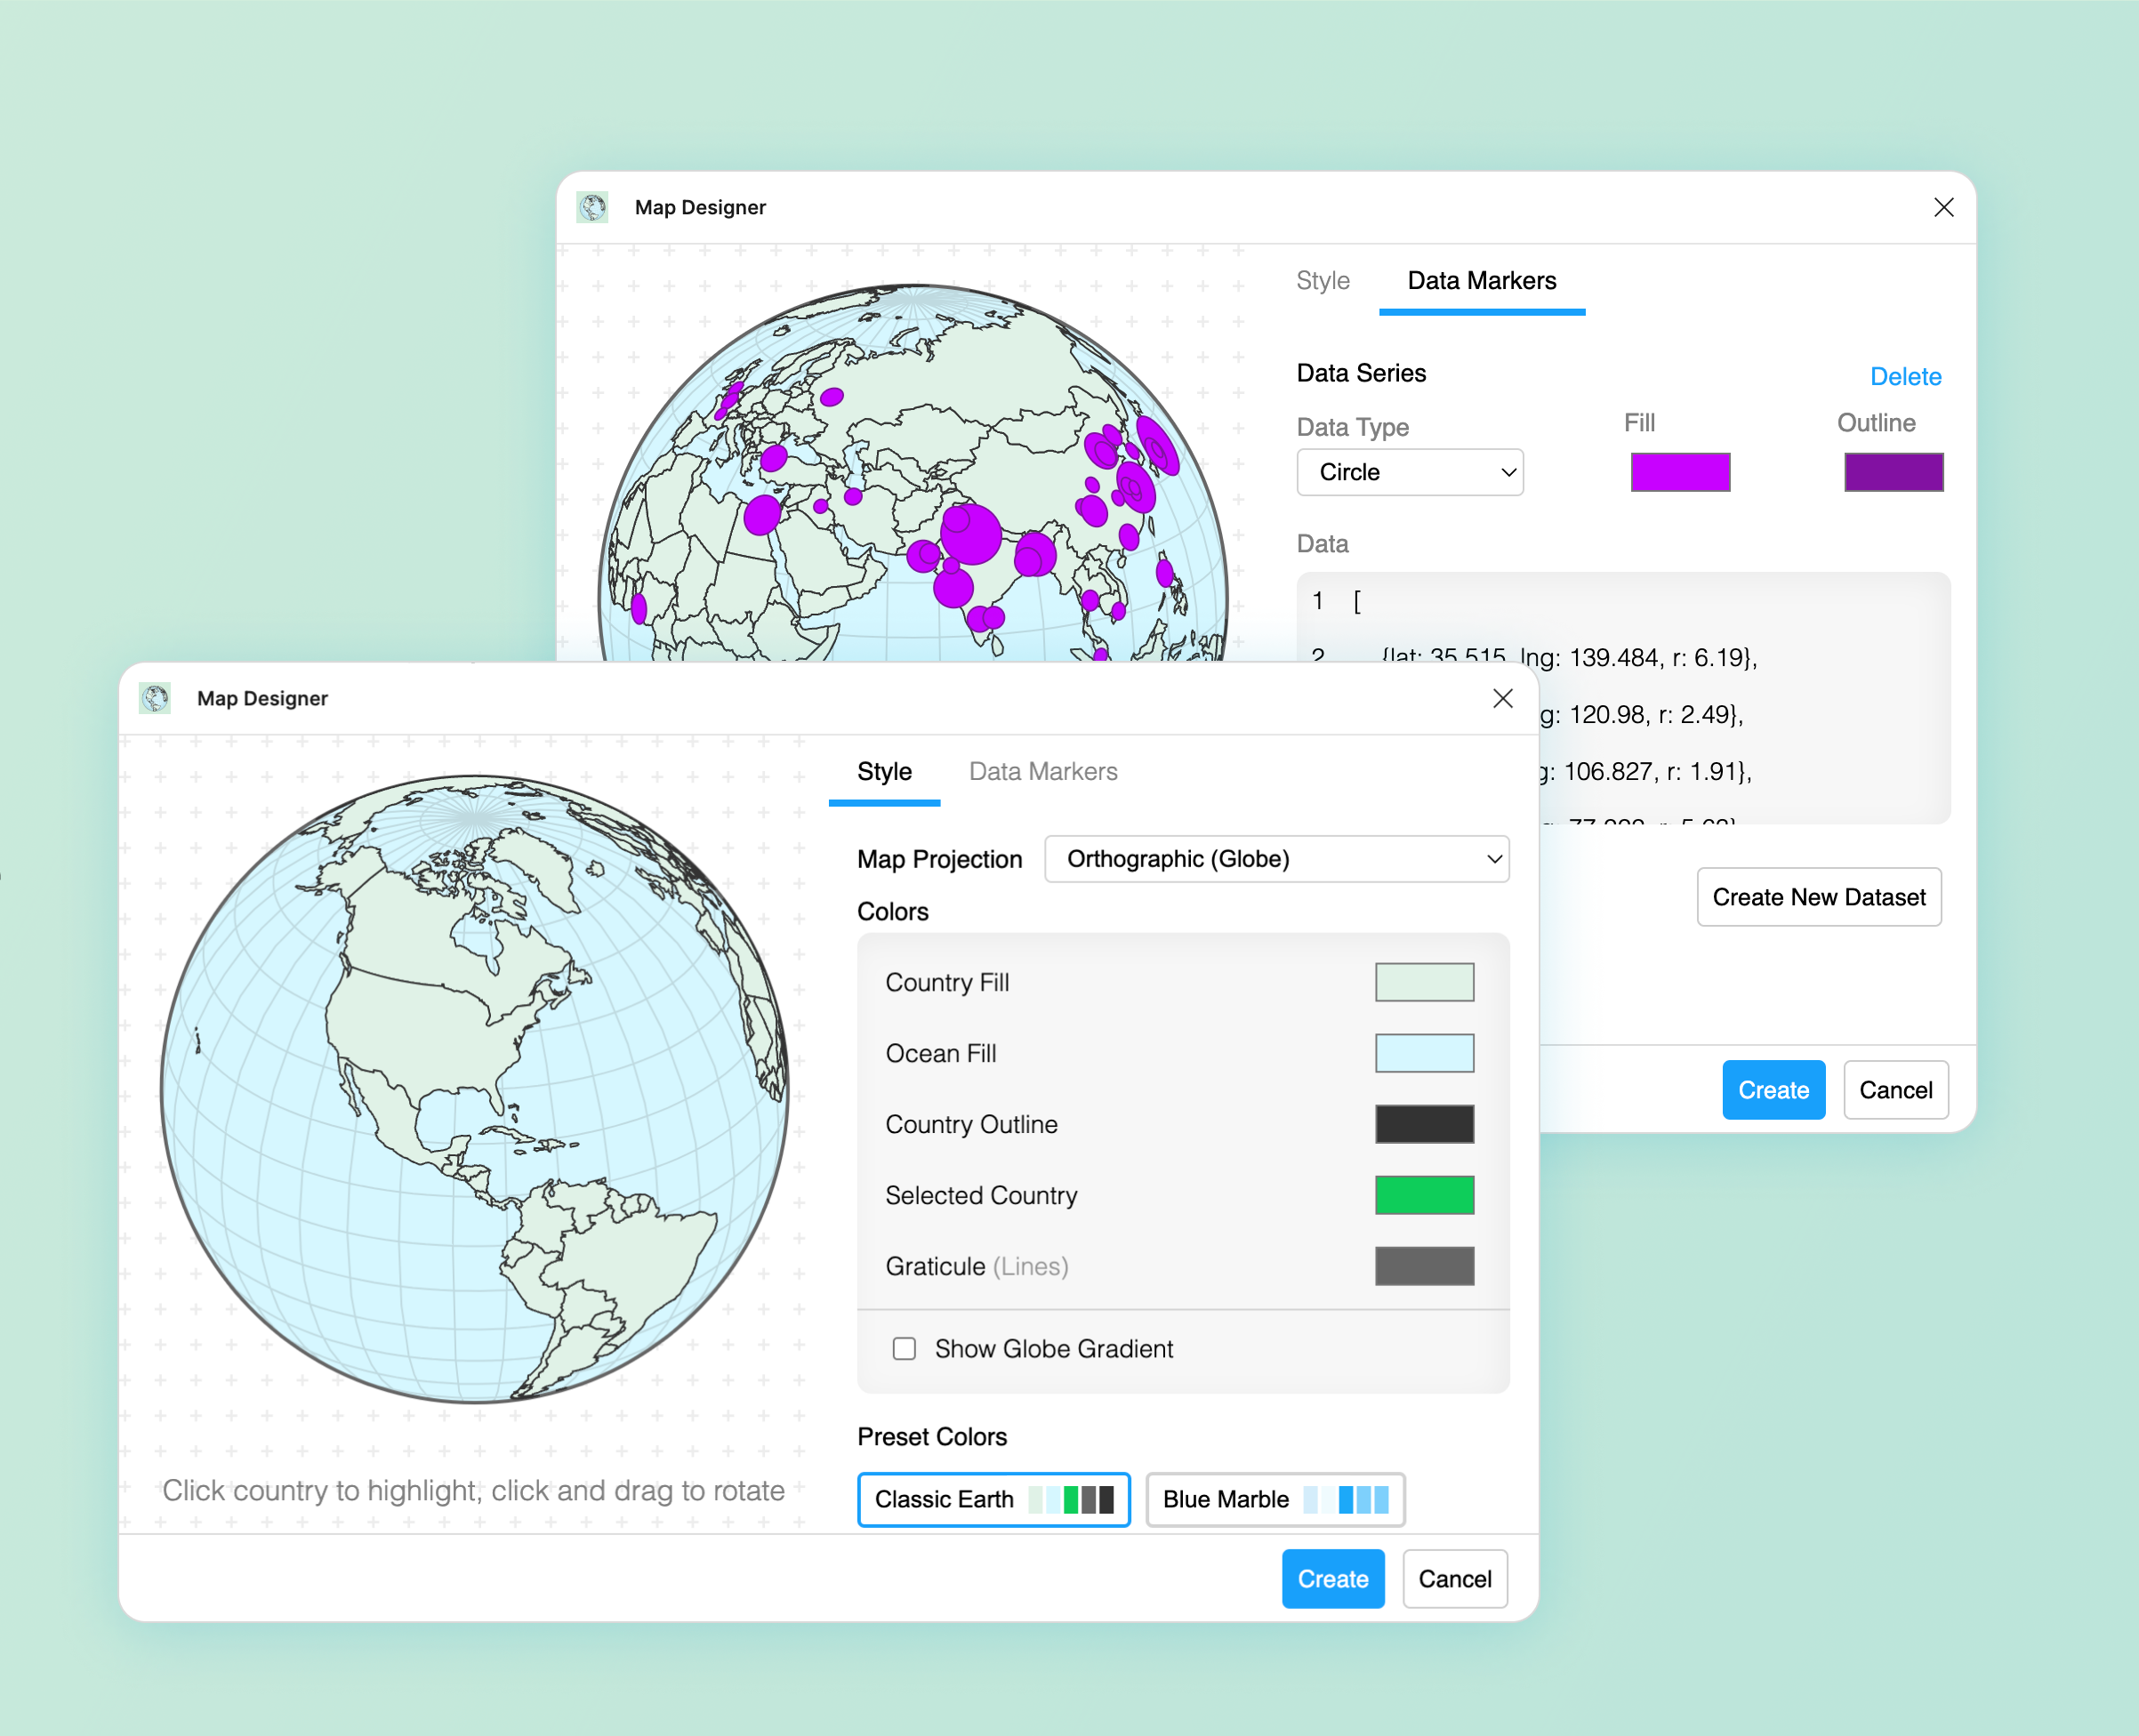Open the Map Projection dropdown
Image resolution: width=2139 pixels, height=1736 pixels.
tap(1276, 859)
